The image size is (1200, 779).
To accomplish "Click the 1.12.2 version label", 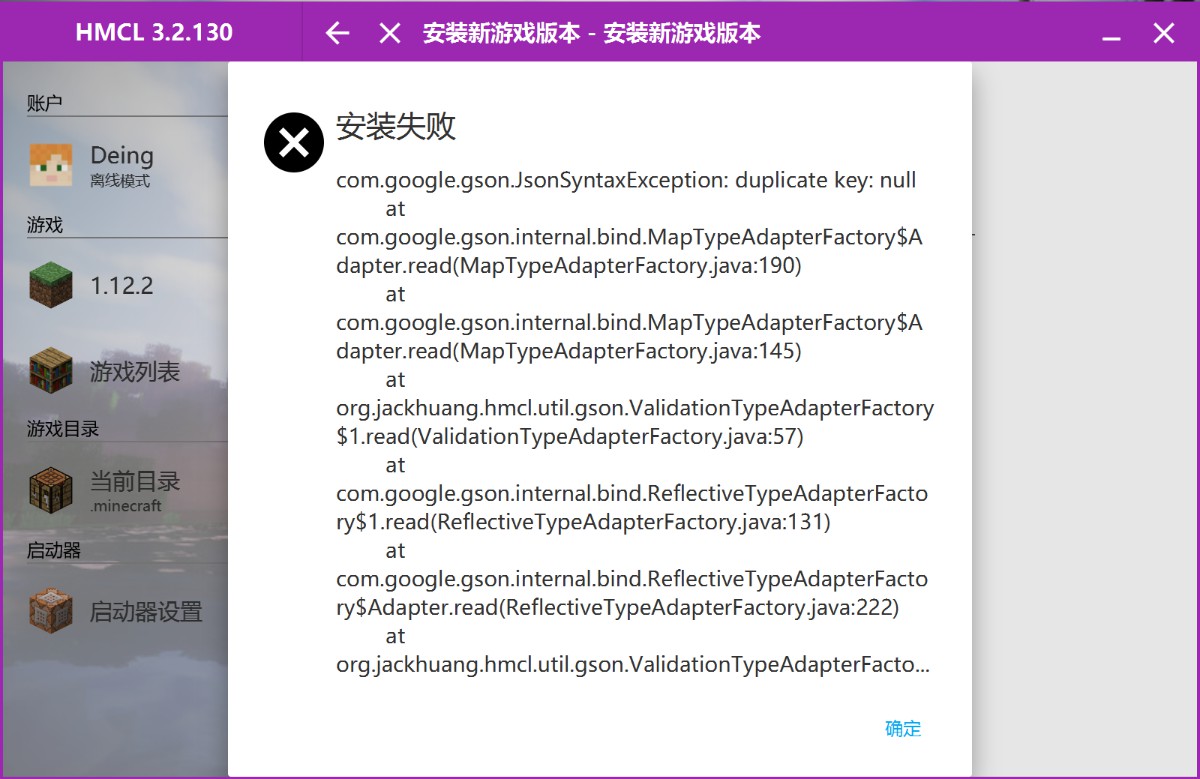I will [122, 286].
